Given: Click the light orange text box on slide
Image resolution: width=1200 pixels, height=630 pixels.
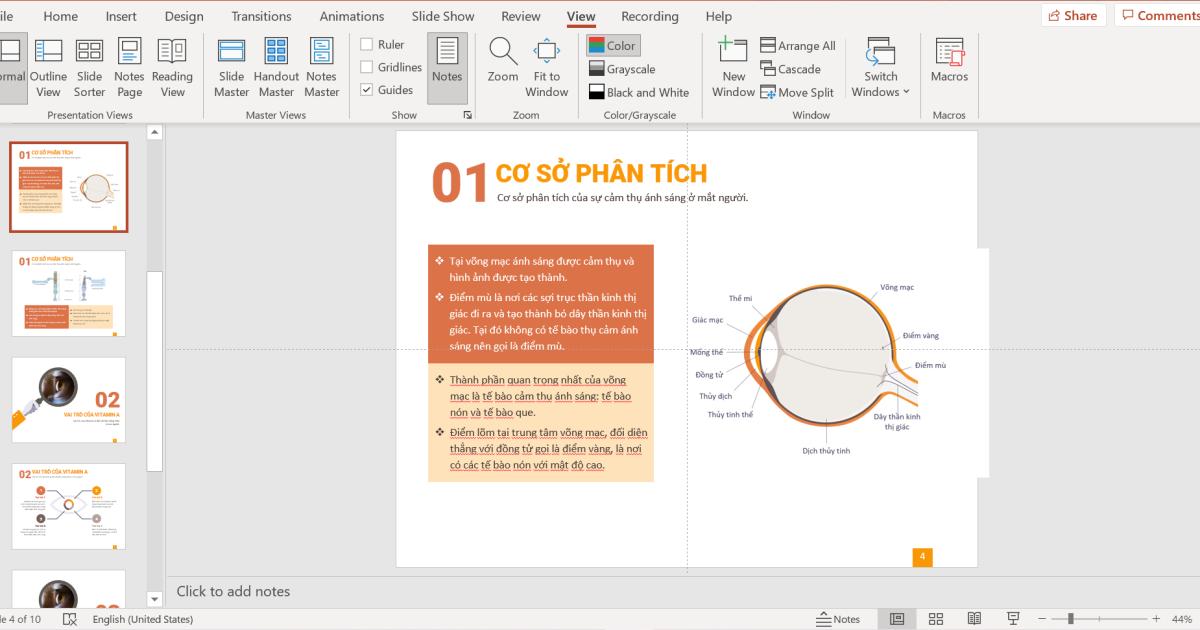Looking at the screenshot, I should [541, 422].
